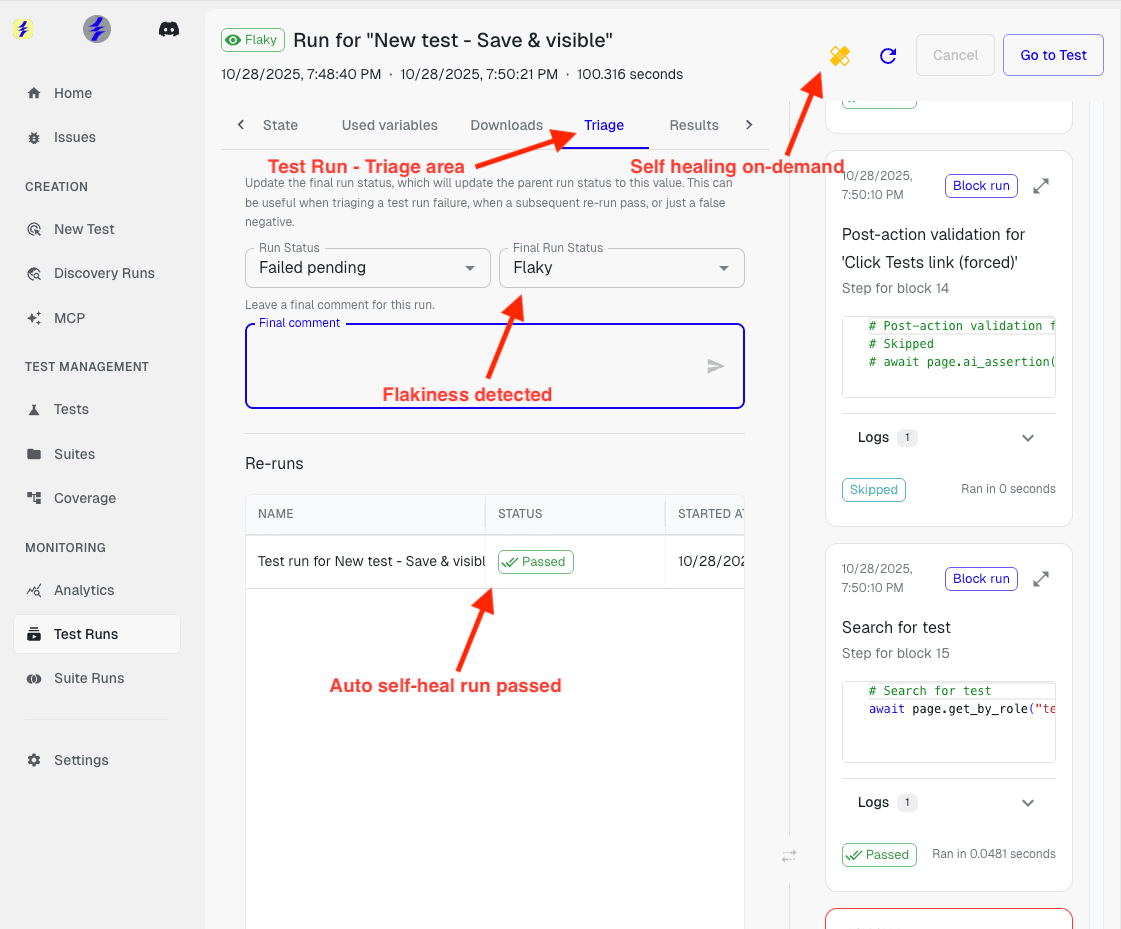
Task: Open the Run Status dropdown
Action: [x=367, y=268]
